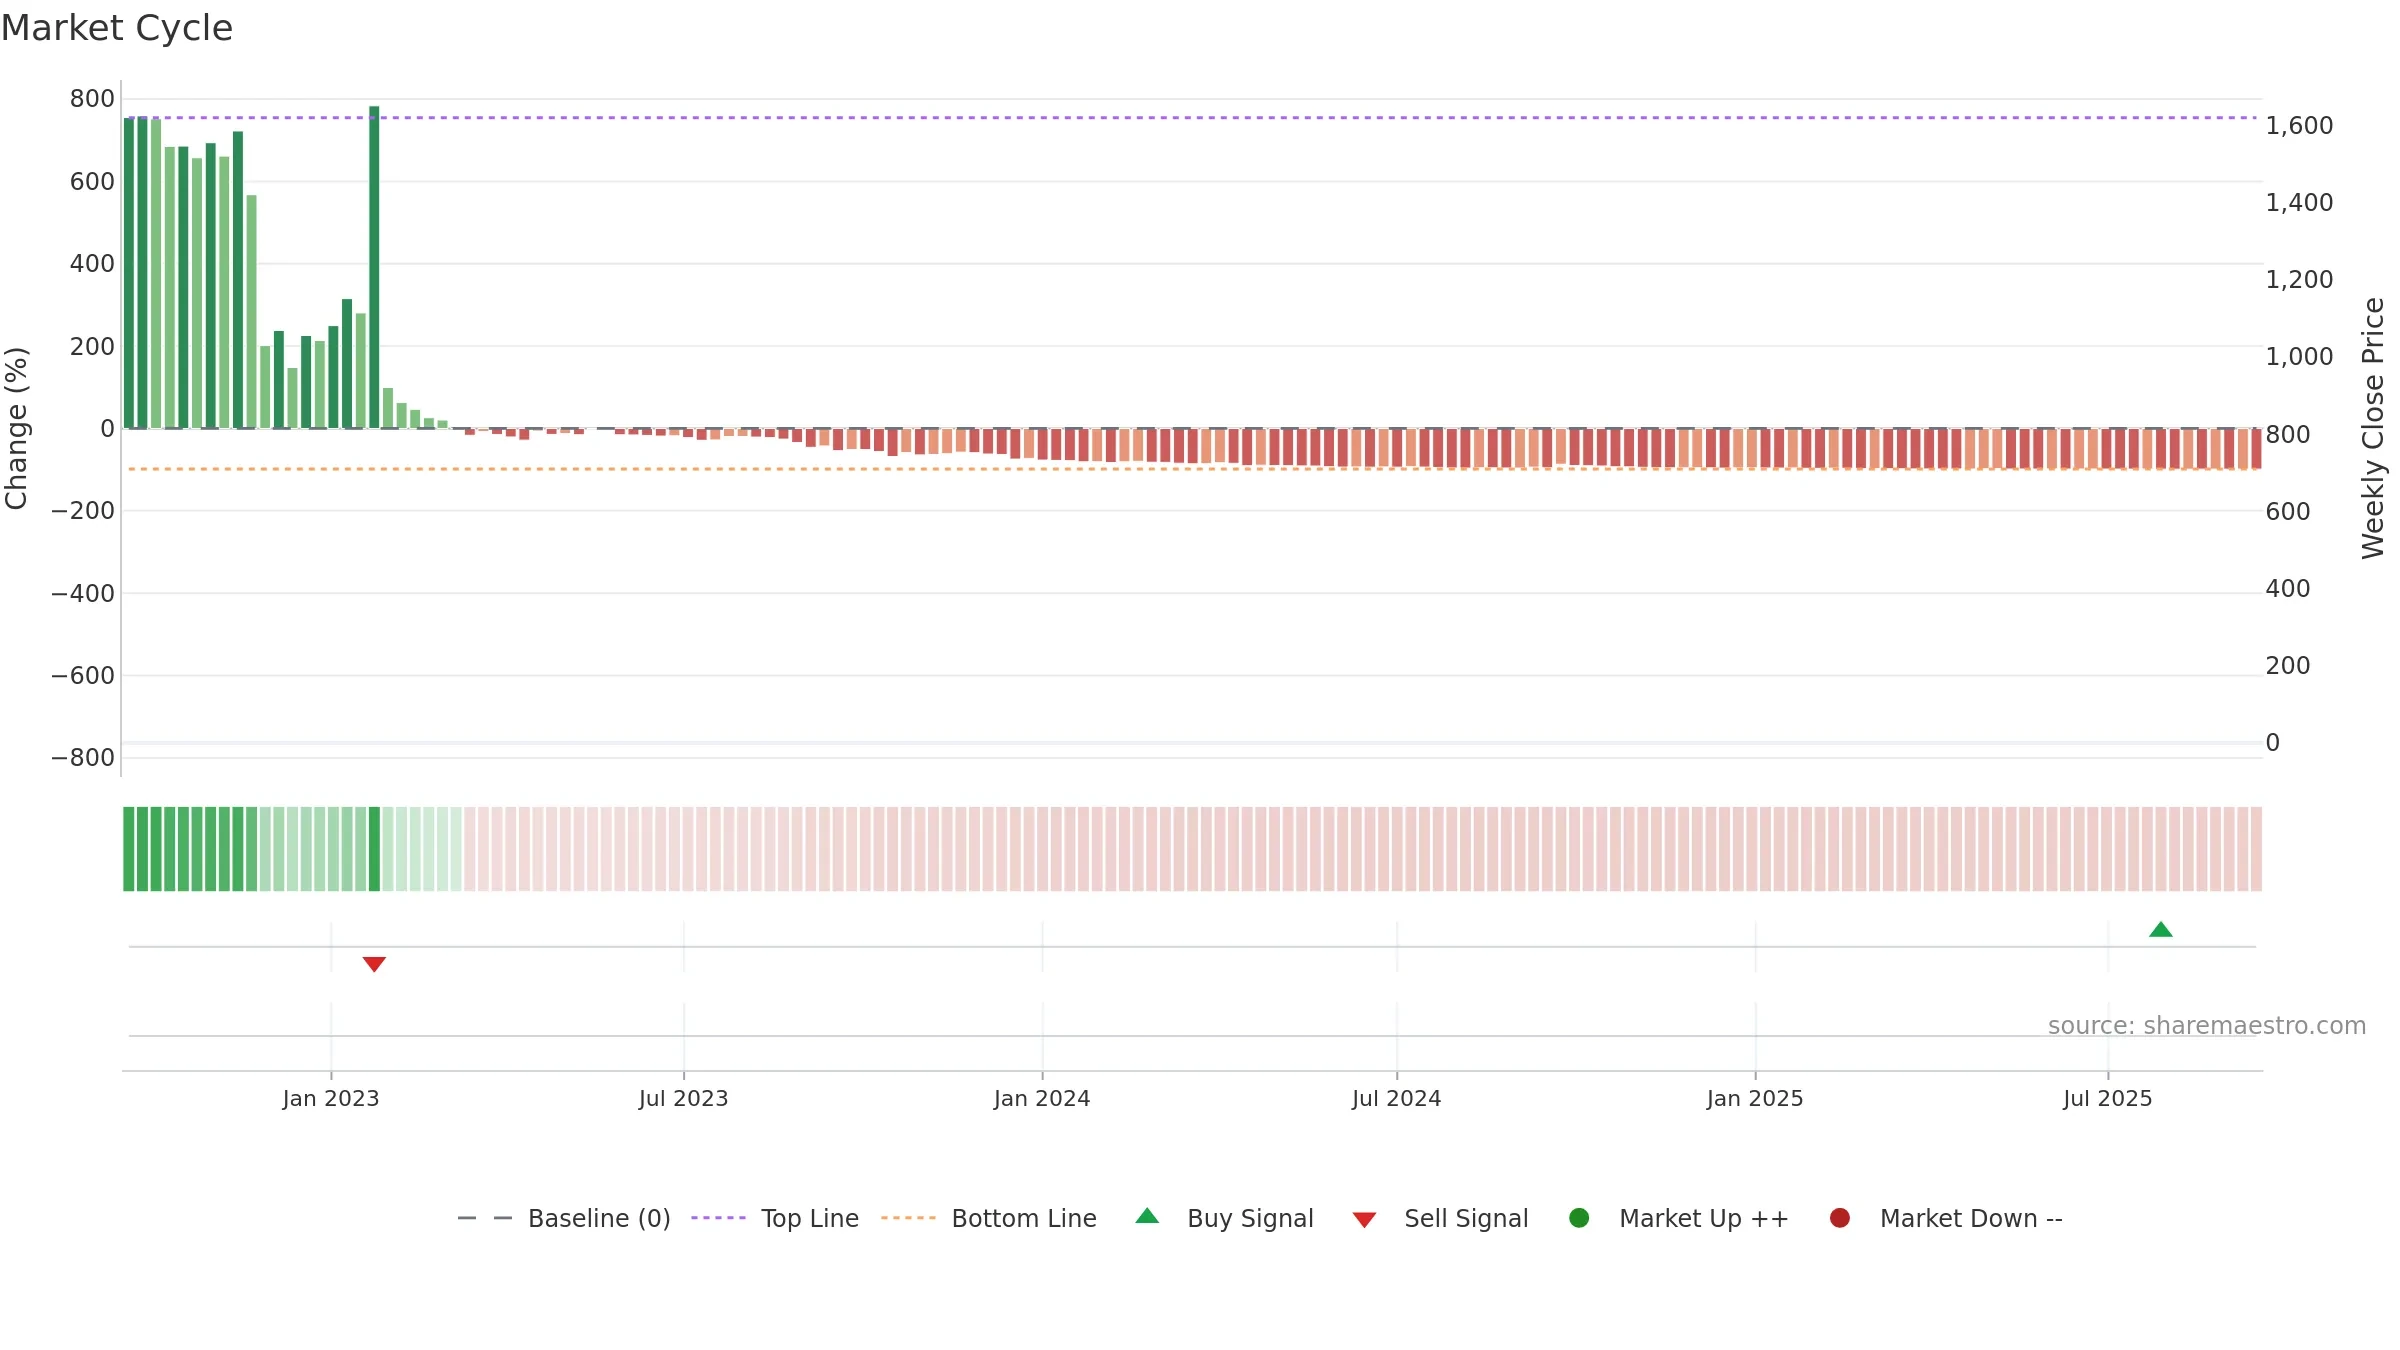Click the dark red circle legend icon
The image size is (2400, 1350).
1840,1218
